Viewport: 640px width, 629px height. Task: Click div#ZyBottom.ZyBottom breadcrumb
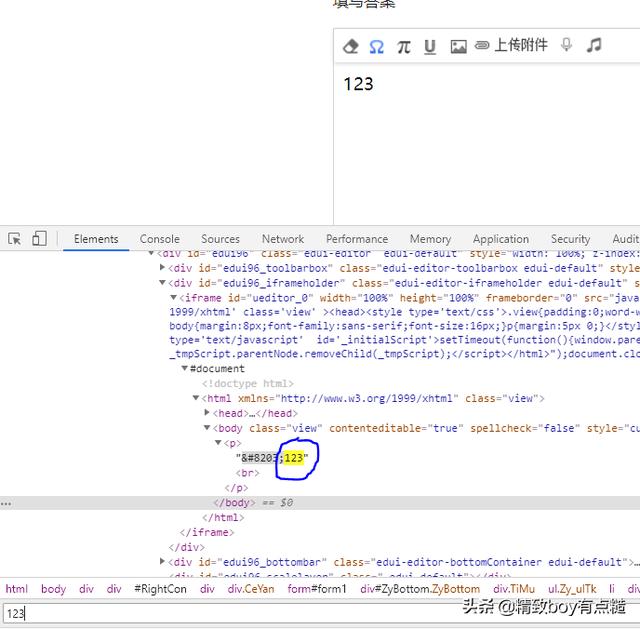tap(420, 589)
